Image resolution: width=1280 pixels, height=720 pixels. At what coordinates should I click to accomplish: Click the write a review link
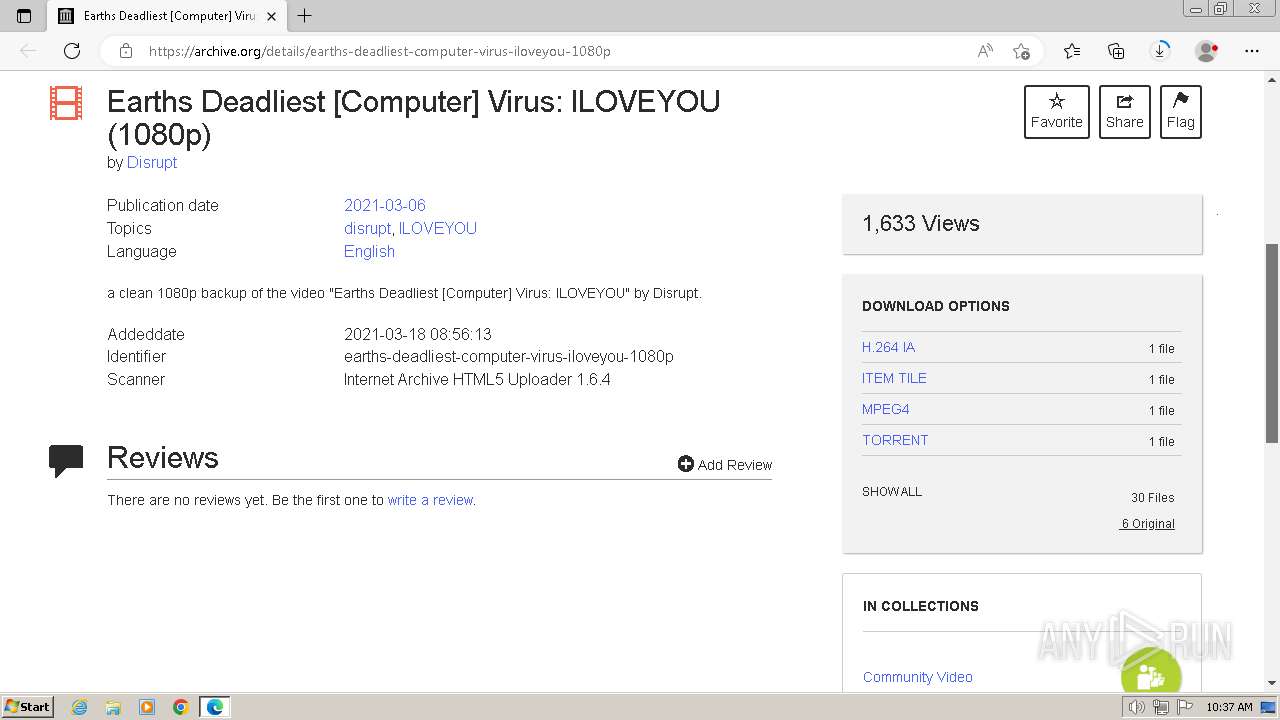(x=430, y=500)
